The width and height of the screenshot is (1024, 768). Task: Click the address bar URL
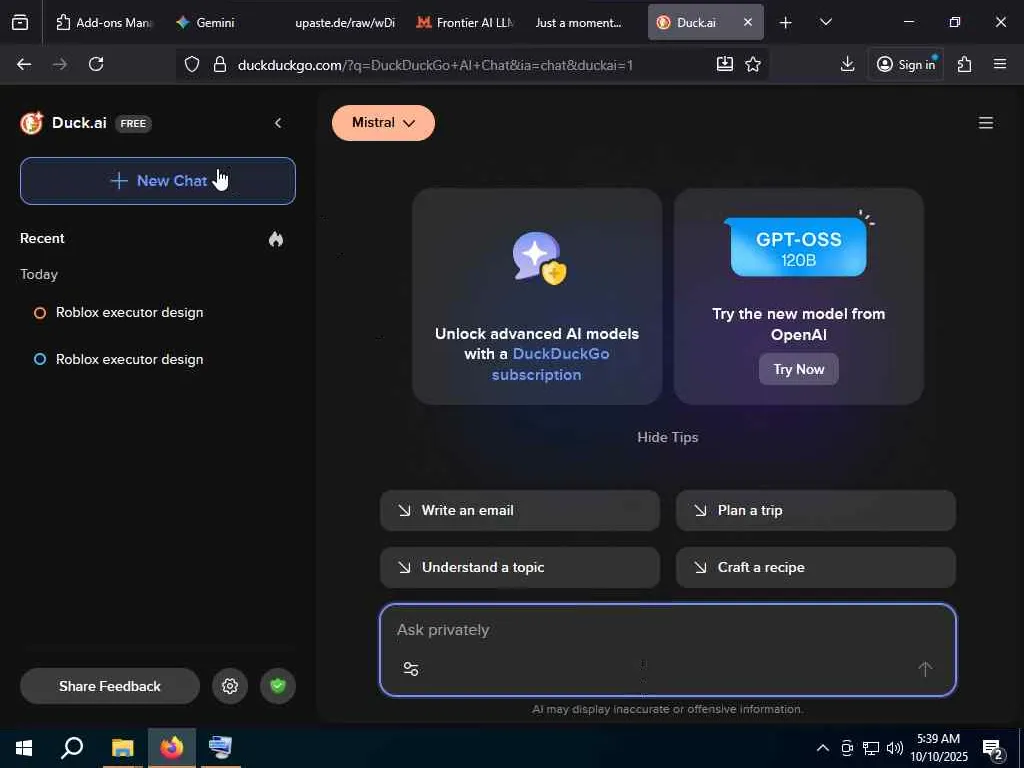pos(435,65)
